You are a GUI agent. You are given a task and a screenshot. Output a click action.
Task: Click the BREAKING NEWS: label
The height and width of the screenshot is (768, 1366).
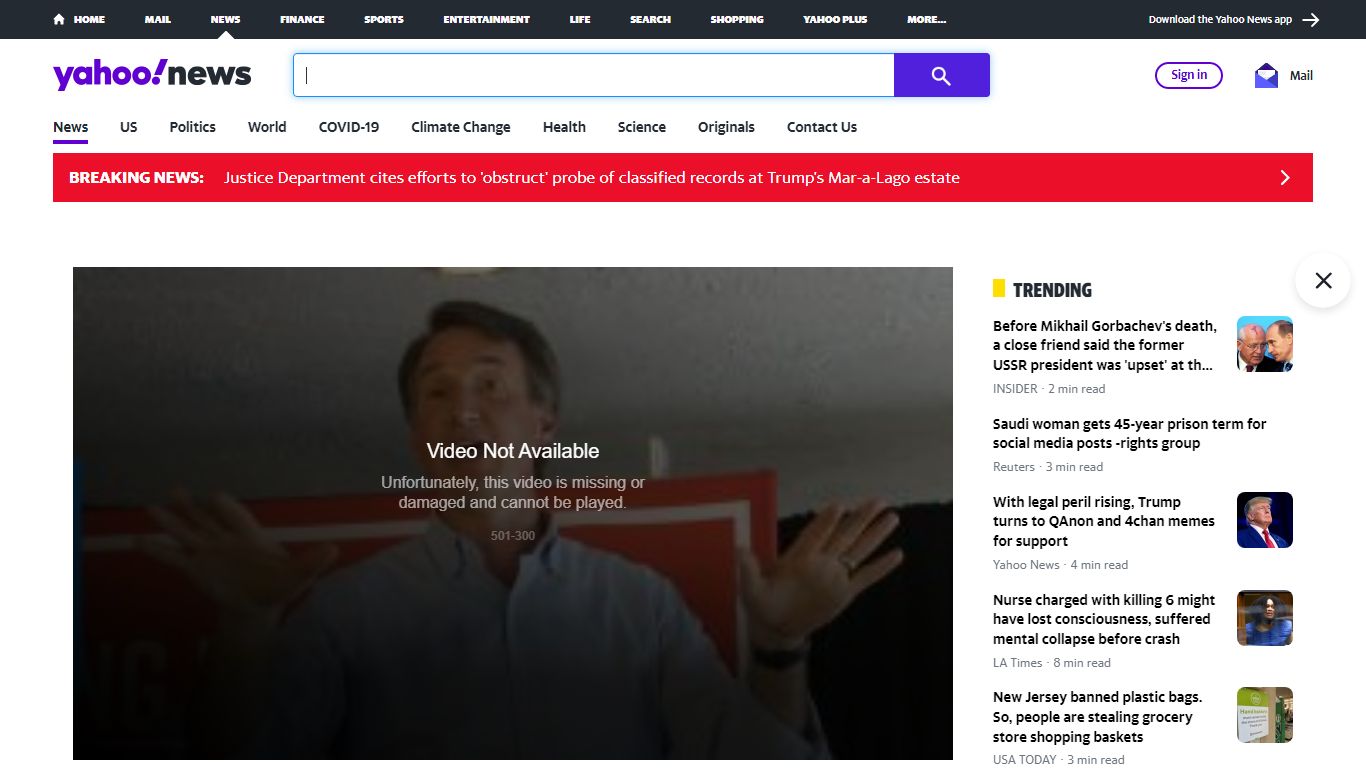[x=136, y=177]
